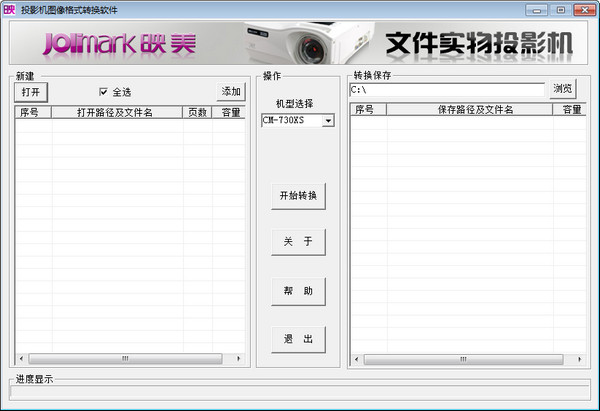Viewport: 600px width, 411px height.
Task: Browse save folder with 浏览 button
Action: 563,89
